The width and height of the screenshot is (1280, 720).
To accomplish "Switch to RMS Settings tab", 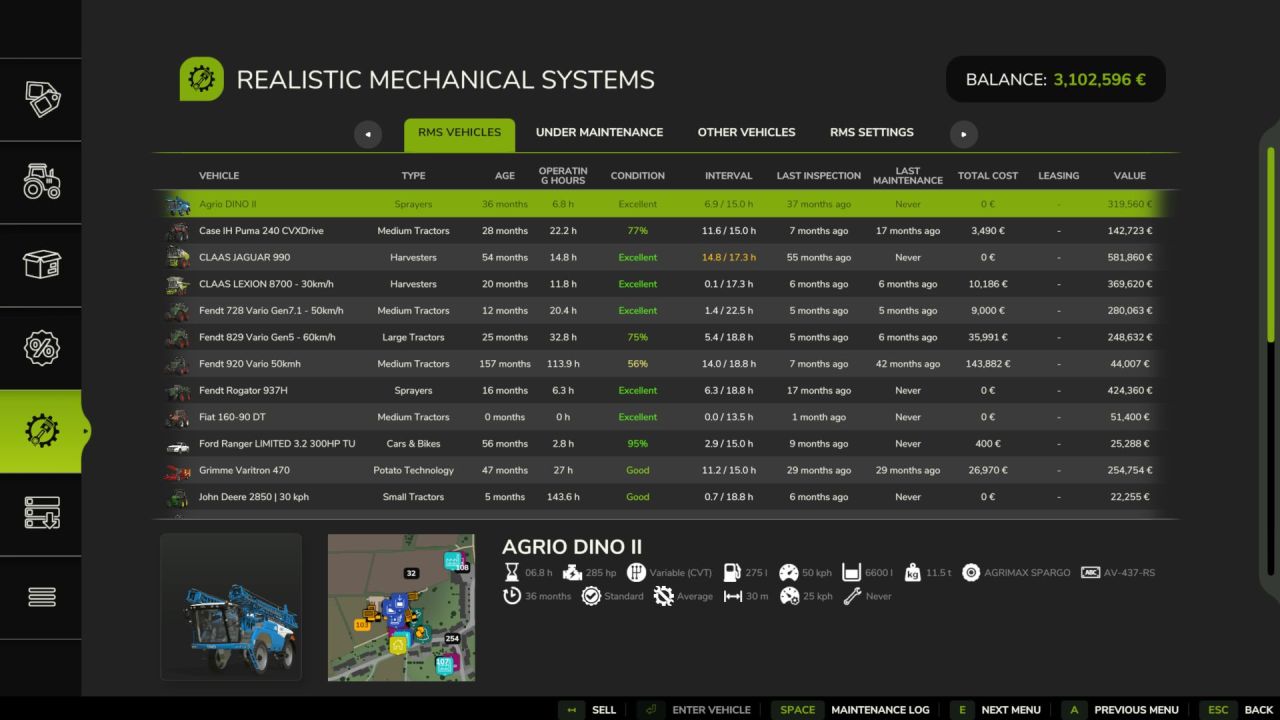I will 871,132.
